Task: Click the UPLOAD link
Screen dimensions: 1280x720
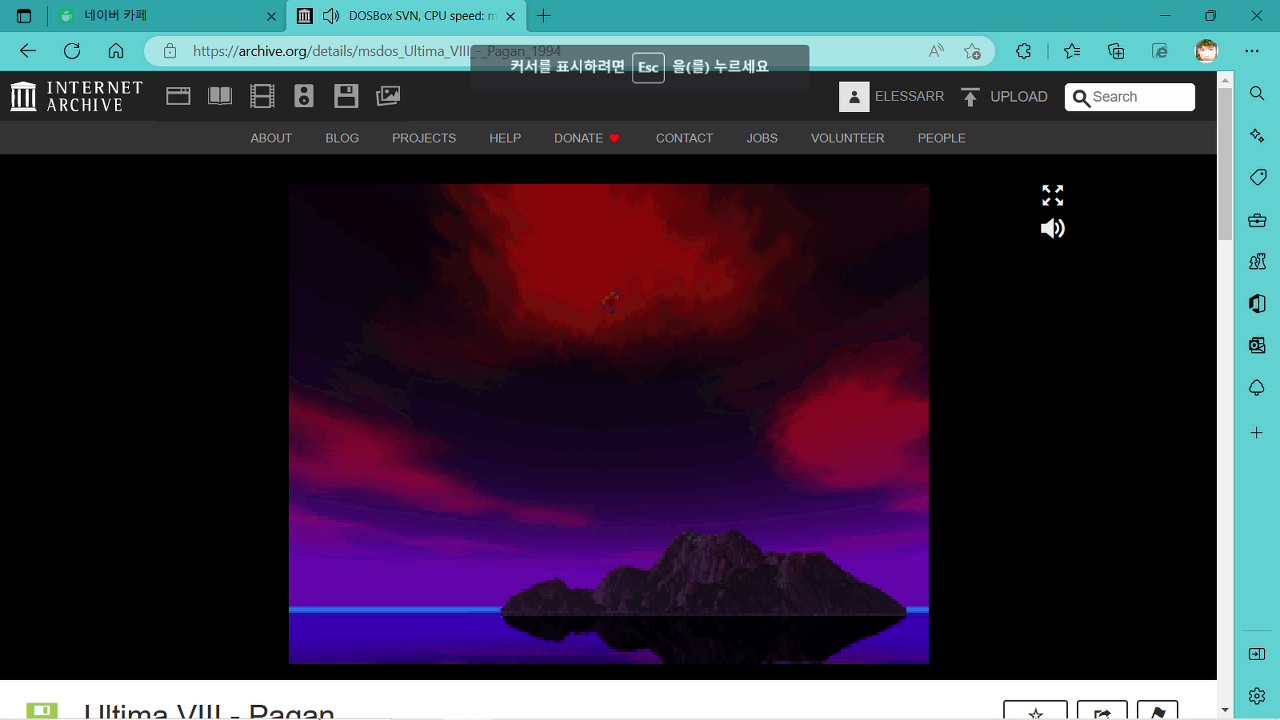Action: click(1019, 97)
